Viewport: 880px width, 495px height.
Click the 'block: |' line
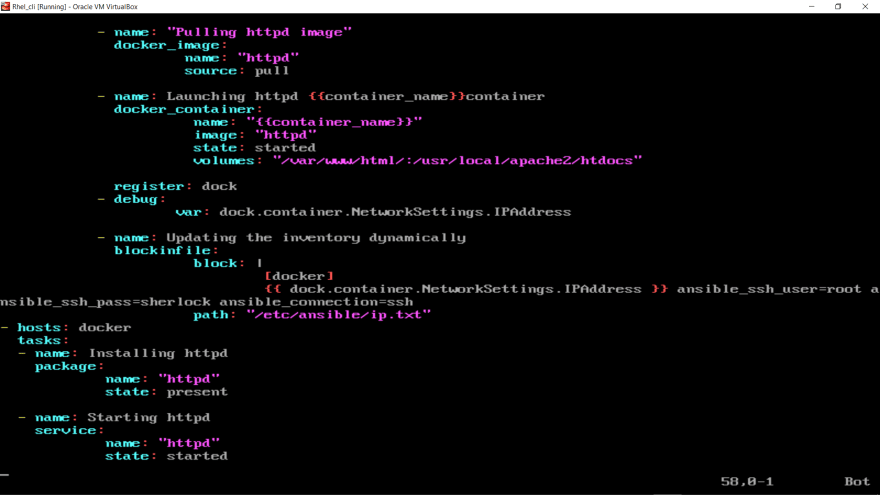[x=228, y=263]
